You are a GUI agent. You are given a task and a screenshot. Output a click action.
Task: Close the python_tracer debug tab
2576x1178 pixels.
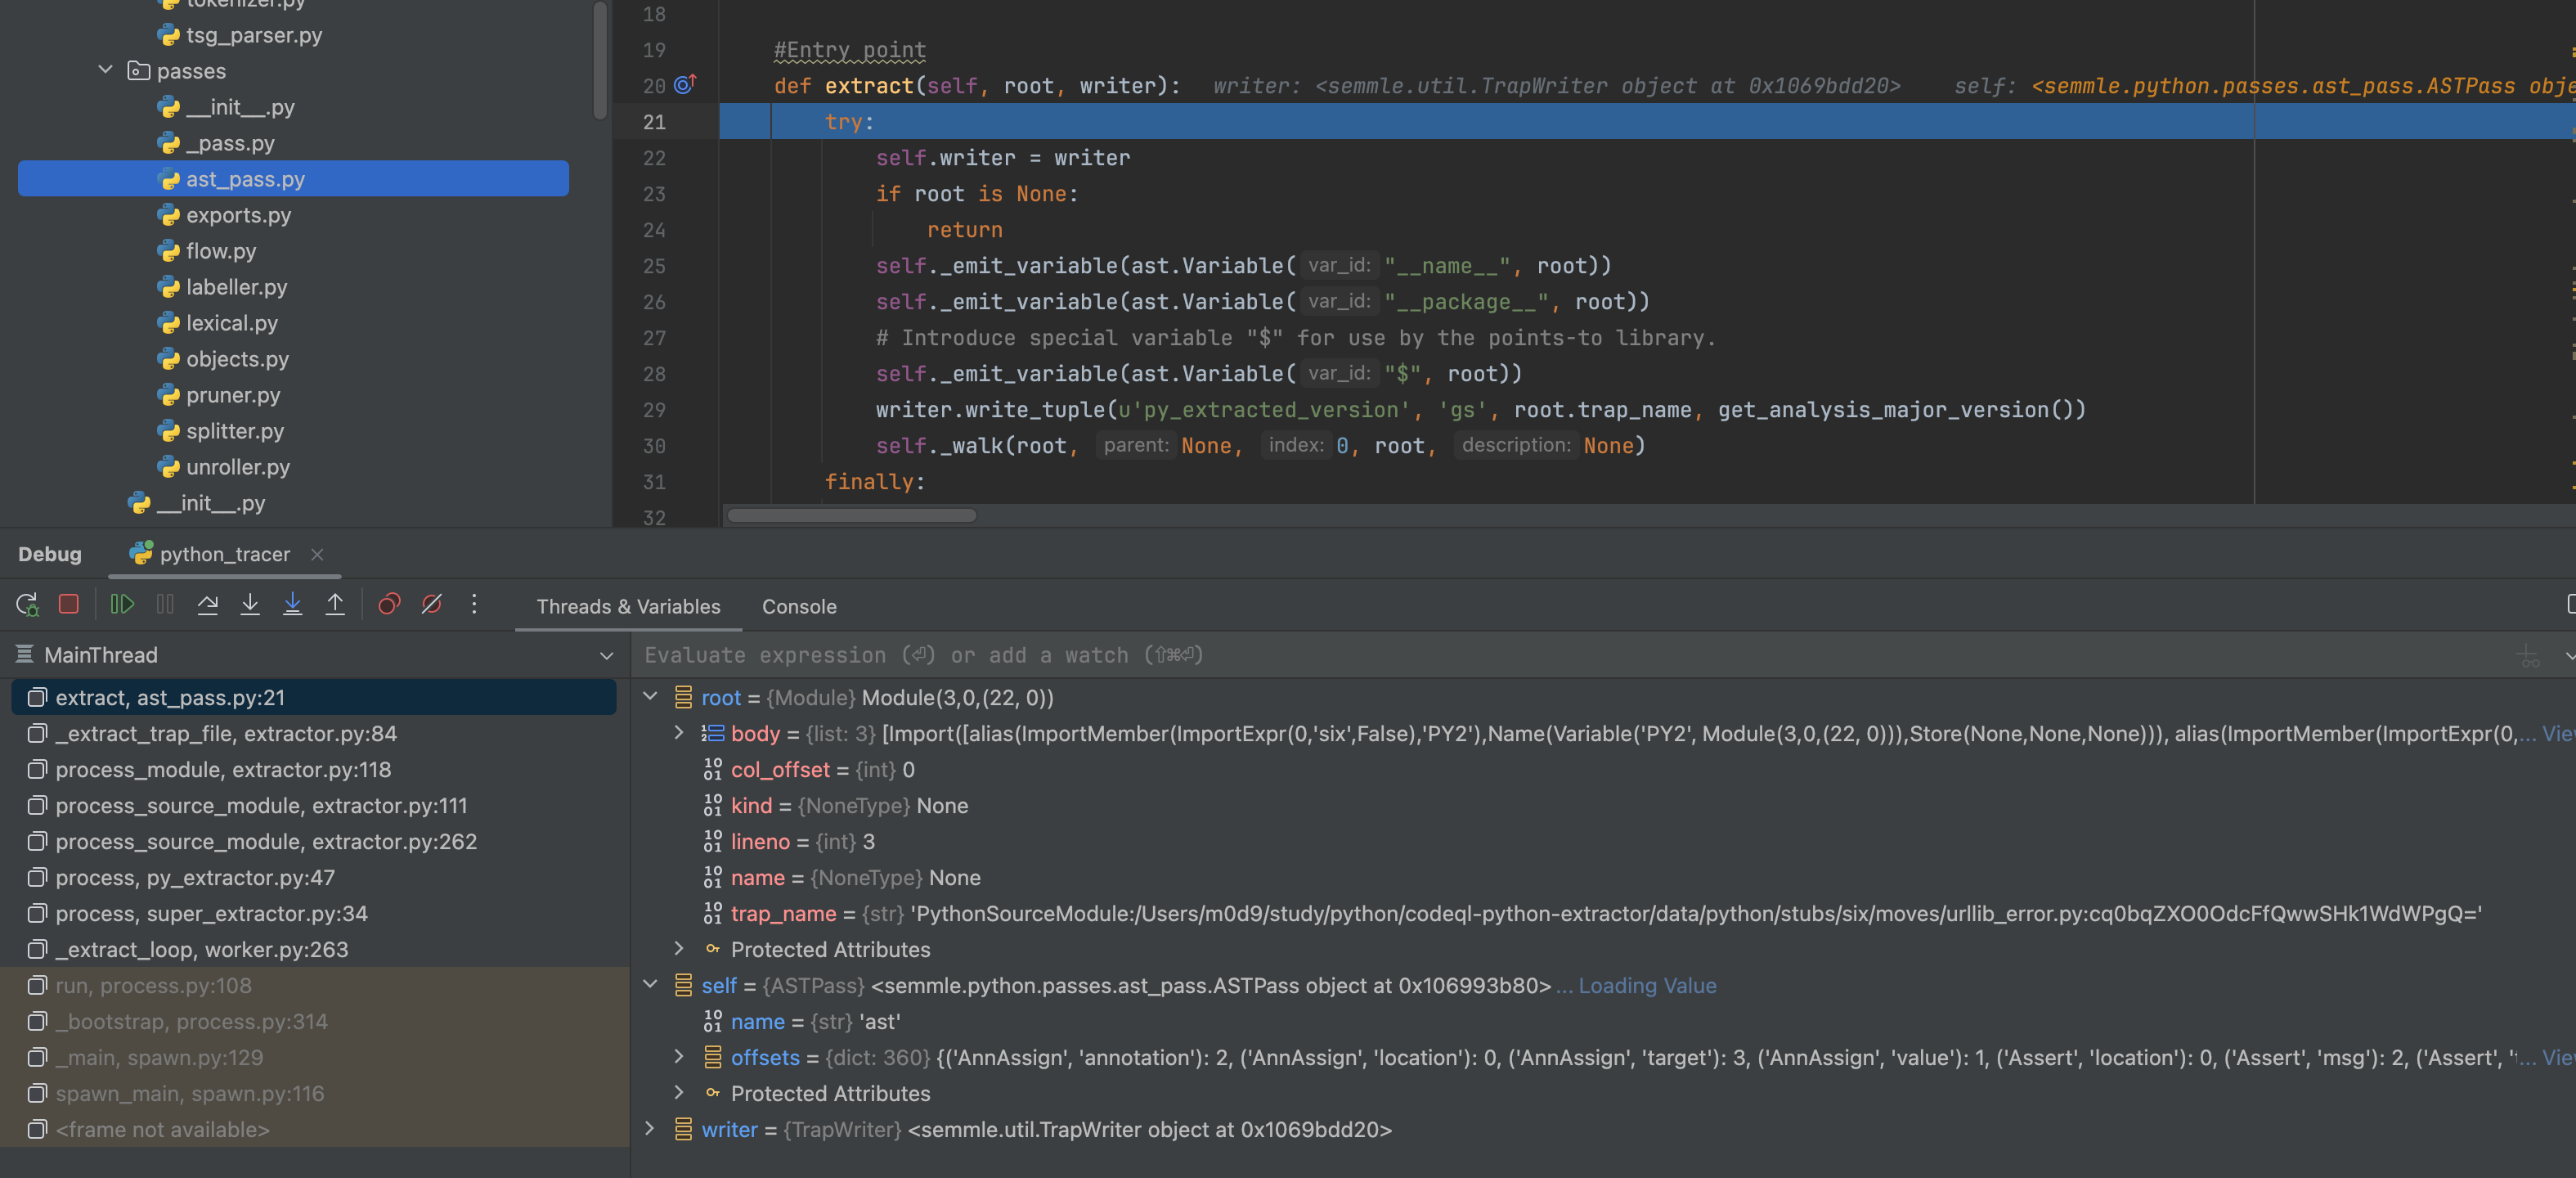[317, 554]
